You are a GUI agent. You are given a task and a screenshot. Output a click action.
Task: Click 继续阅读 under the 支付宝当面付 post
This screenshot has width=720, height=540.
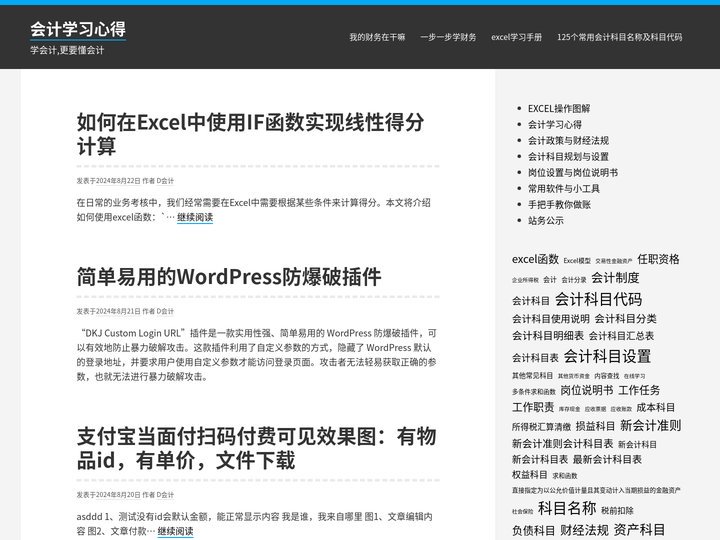pyautogui.click(x=175, y=531)
